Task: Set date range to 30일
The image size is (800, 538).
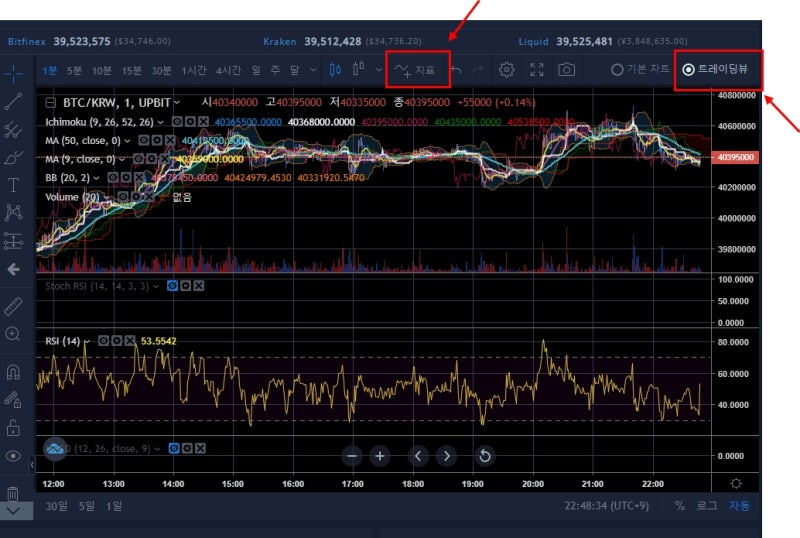Action: (x=56, y=506)
